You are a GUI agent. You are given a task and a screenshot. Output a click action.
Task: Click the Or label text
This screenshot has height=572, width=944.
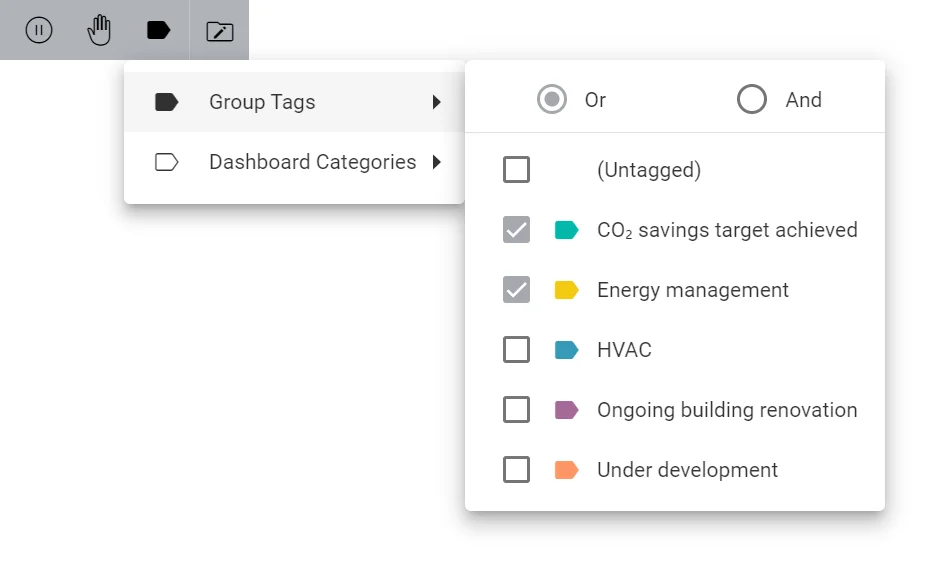coord(595,100)
